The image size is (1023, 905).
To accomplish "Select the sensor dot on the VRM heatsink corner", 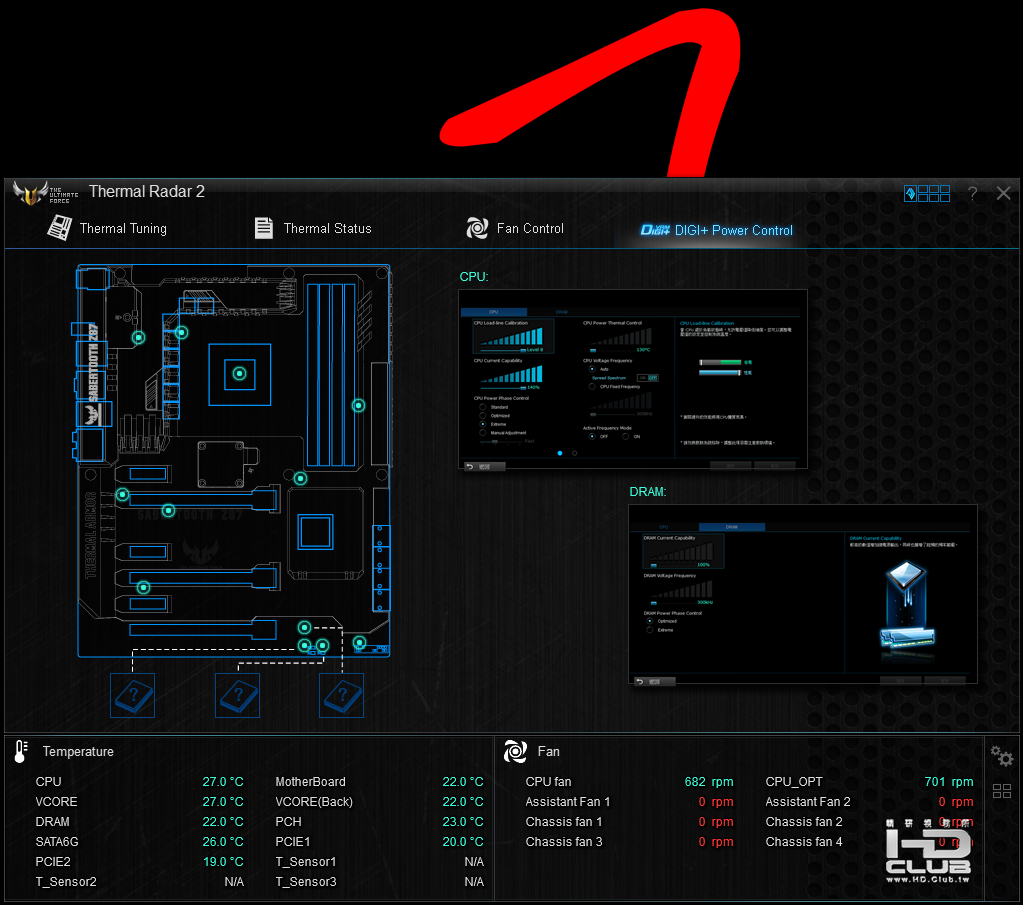I will coord(181,333).
